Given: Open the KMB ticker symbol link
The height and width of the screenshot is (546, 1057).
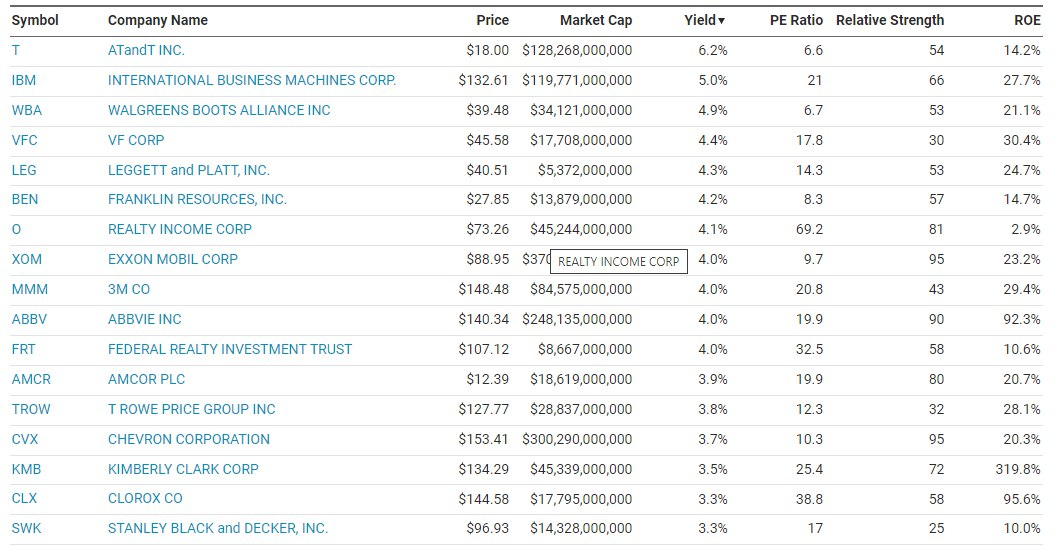Looking at the screenshot, I should [x=26, y=469].
